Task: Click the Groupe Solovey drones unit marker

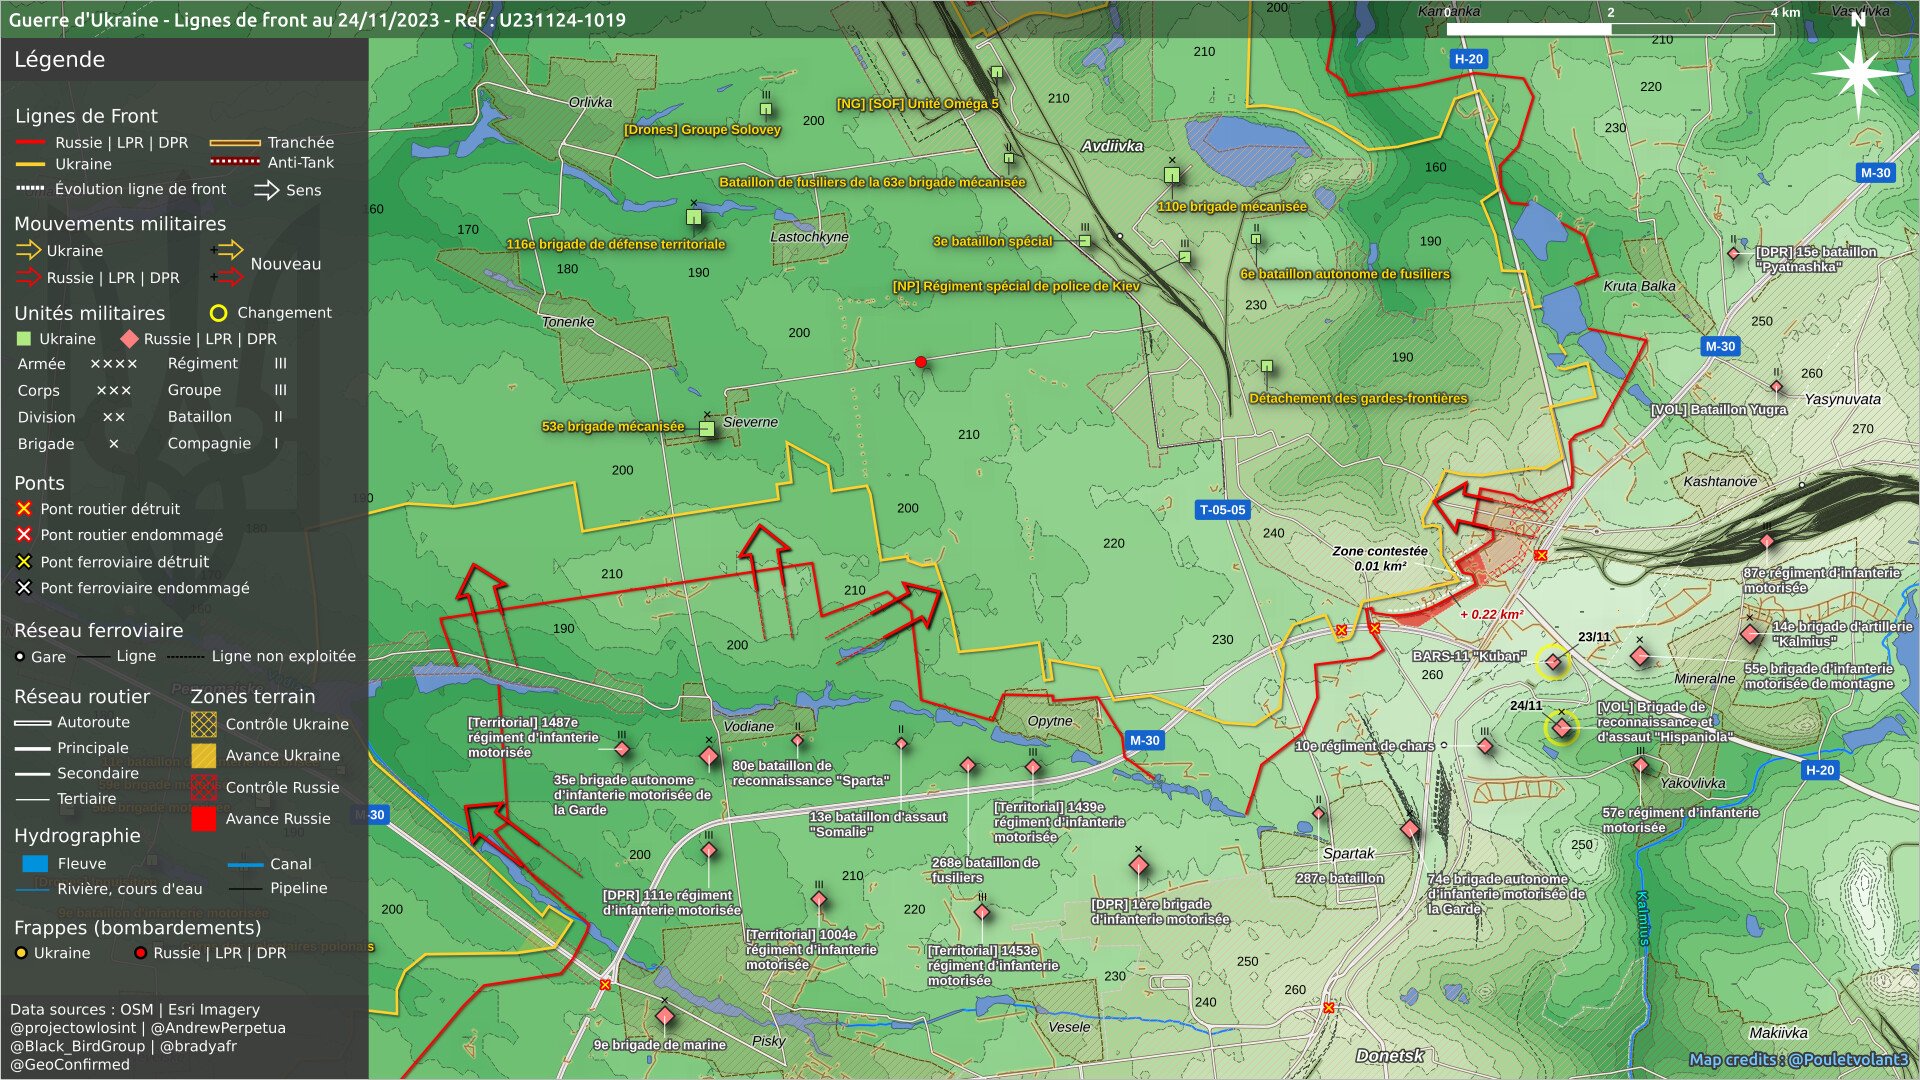Action: click(766, 109)
